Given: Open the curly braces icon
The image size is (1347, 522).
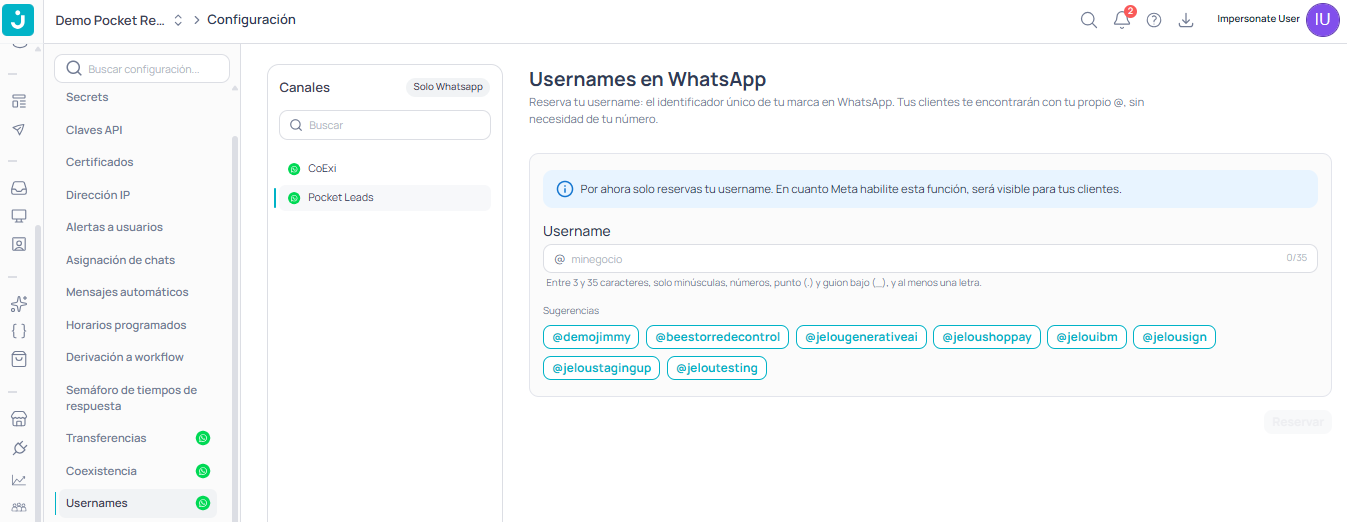Looking at the screenshot, I should (x=19, y=331).
